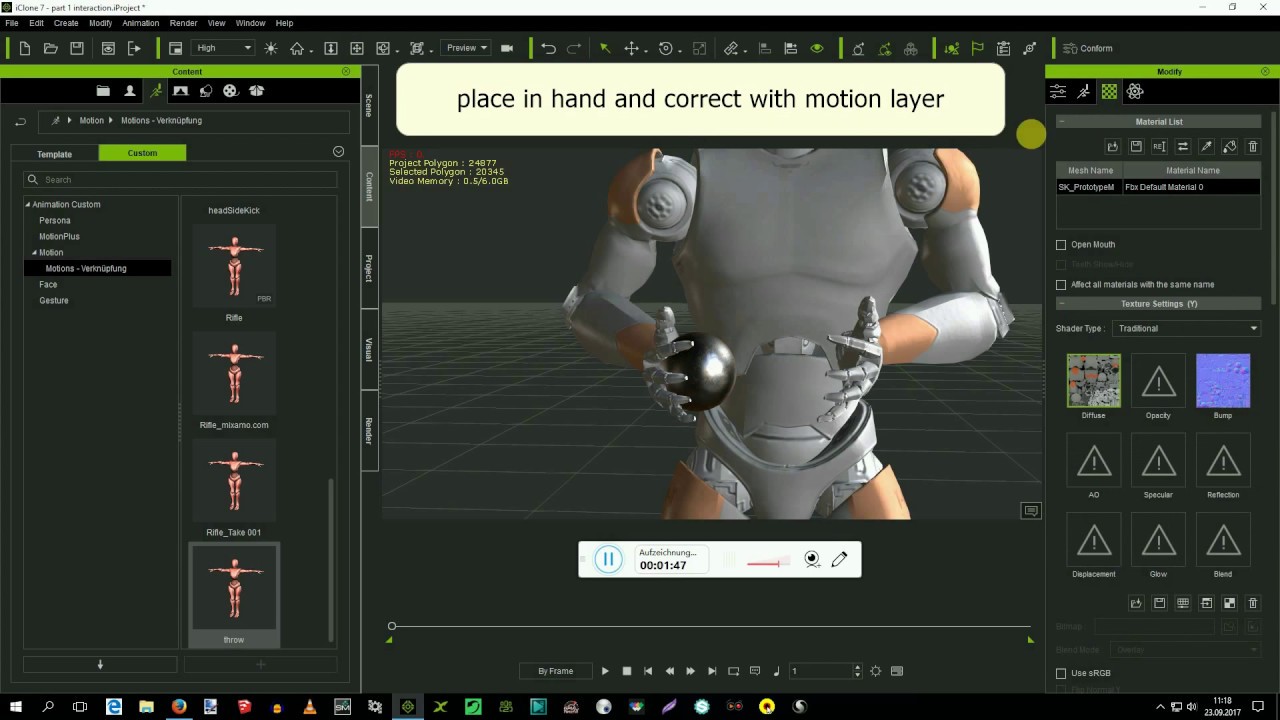Open the film reel Media tab in Content
This screenshot has height=720, width=1280.
230,91
